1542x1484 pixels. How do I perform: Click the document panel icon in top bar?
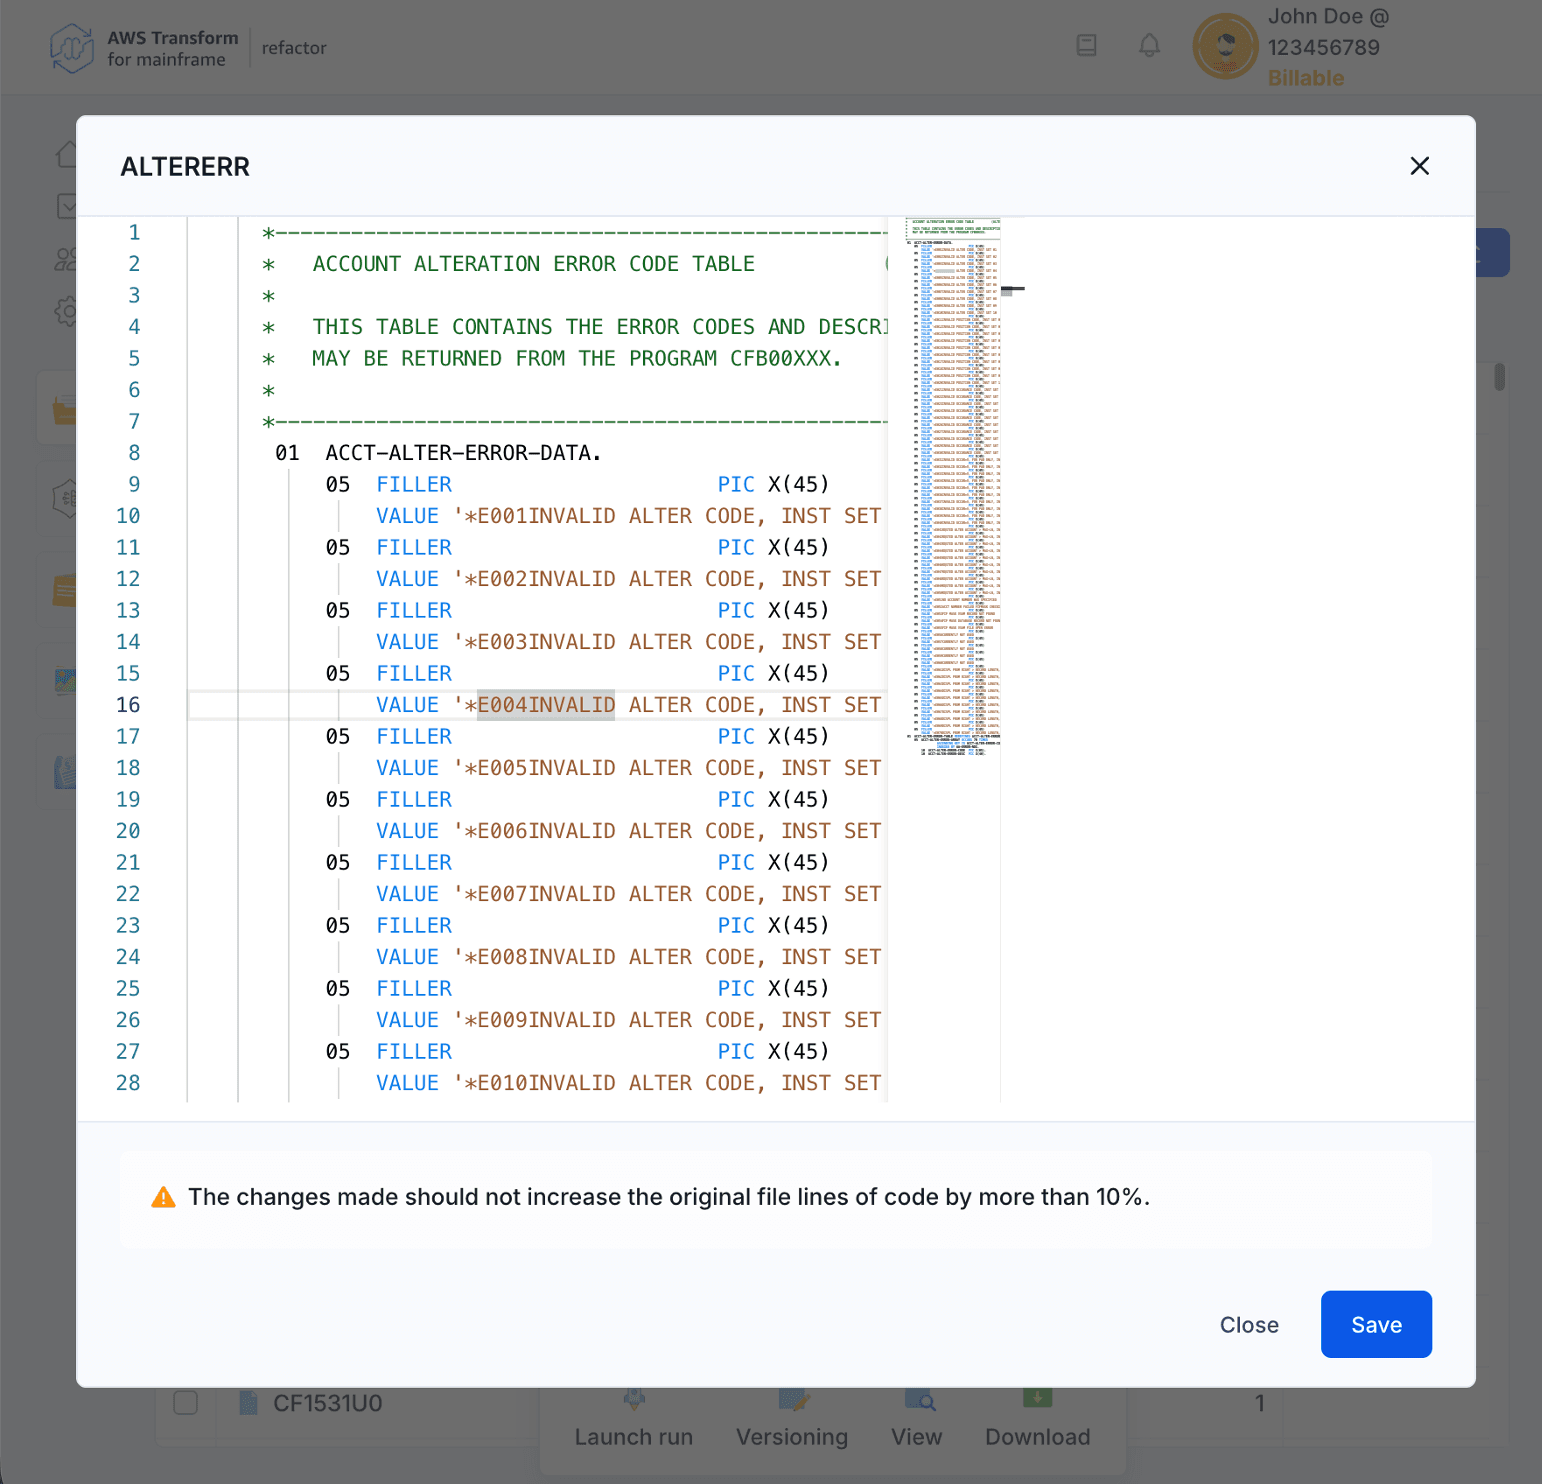pos(1086,45)
